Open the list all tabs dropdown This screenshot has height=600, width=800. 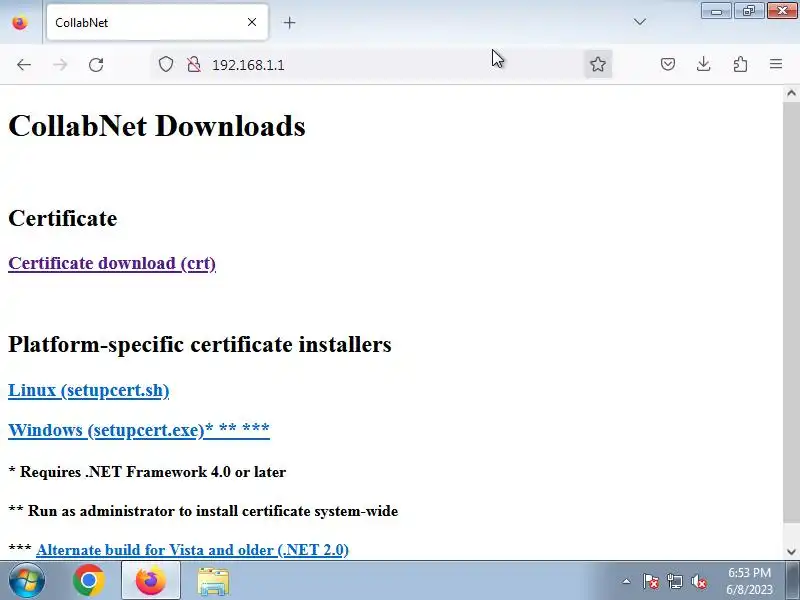pyautogui.click(x=640, y=22)
